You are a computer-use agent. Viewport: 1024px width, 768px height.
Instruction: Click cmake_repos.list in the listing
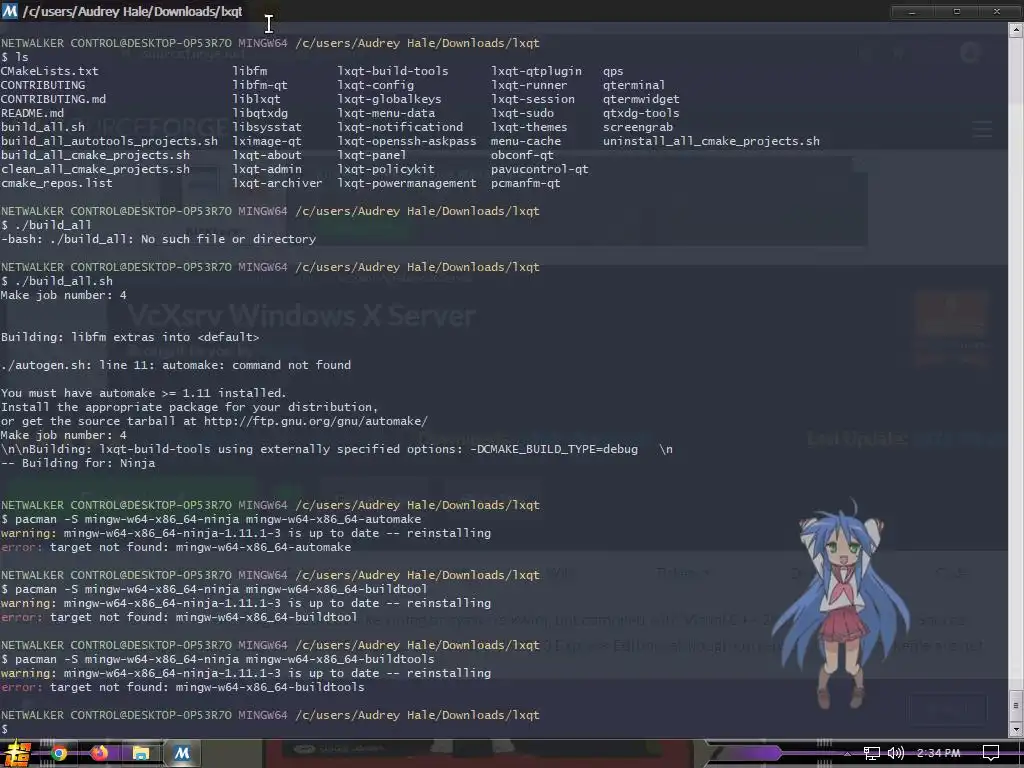click(x=57, y=184)
